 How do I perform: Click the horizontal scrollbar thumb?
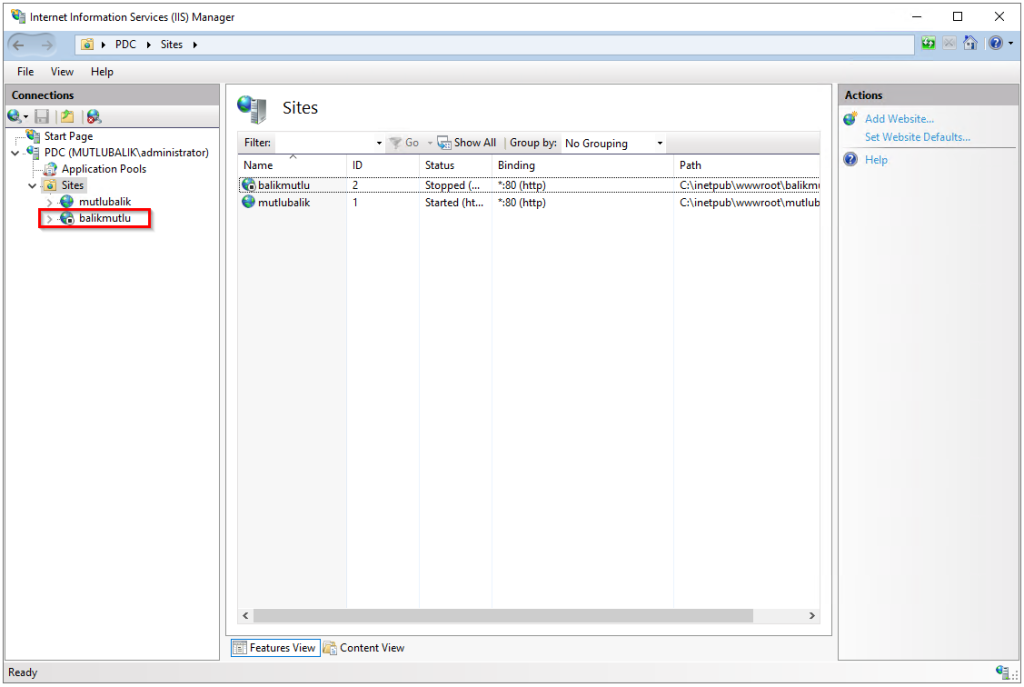[503, 616]
